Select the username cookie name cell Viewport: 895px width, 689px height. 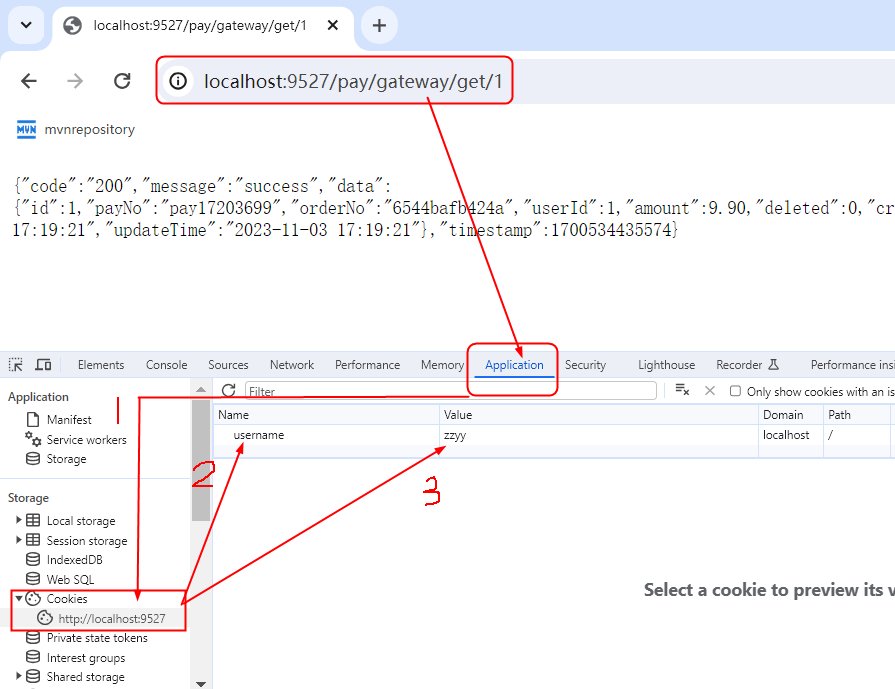click(326, 435)
